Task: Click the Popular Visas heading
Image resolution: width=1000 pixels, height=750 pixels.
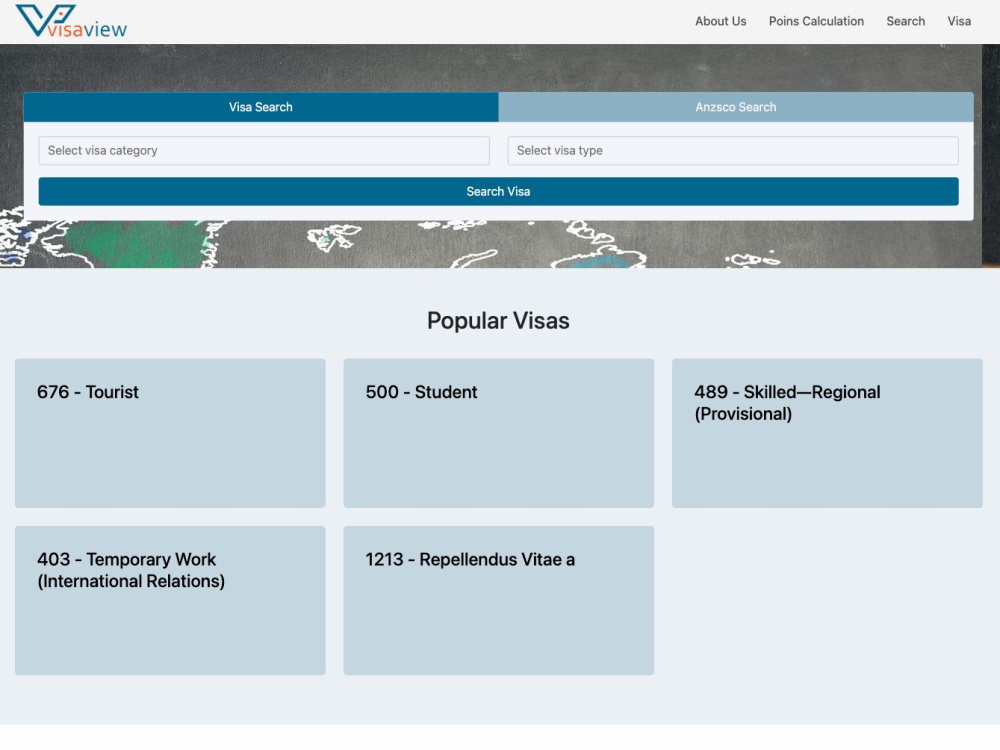Action: [x=498, y=321]
